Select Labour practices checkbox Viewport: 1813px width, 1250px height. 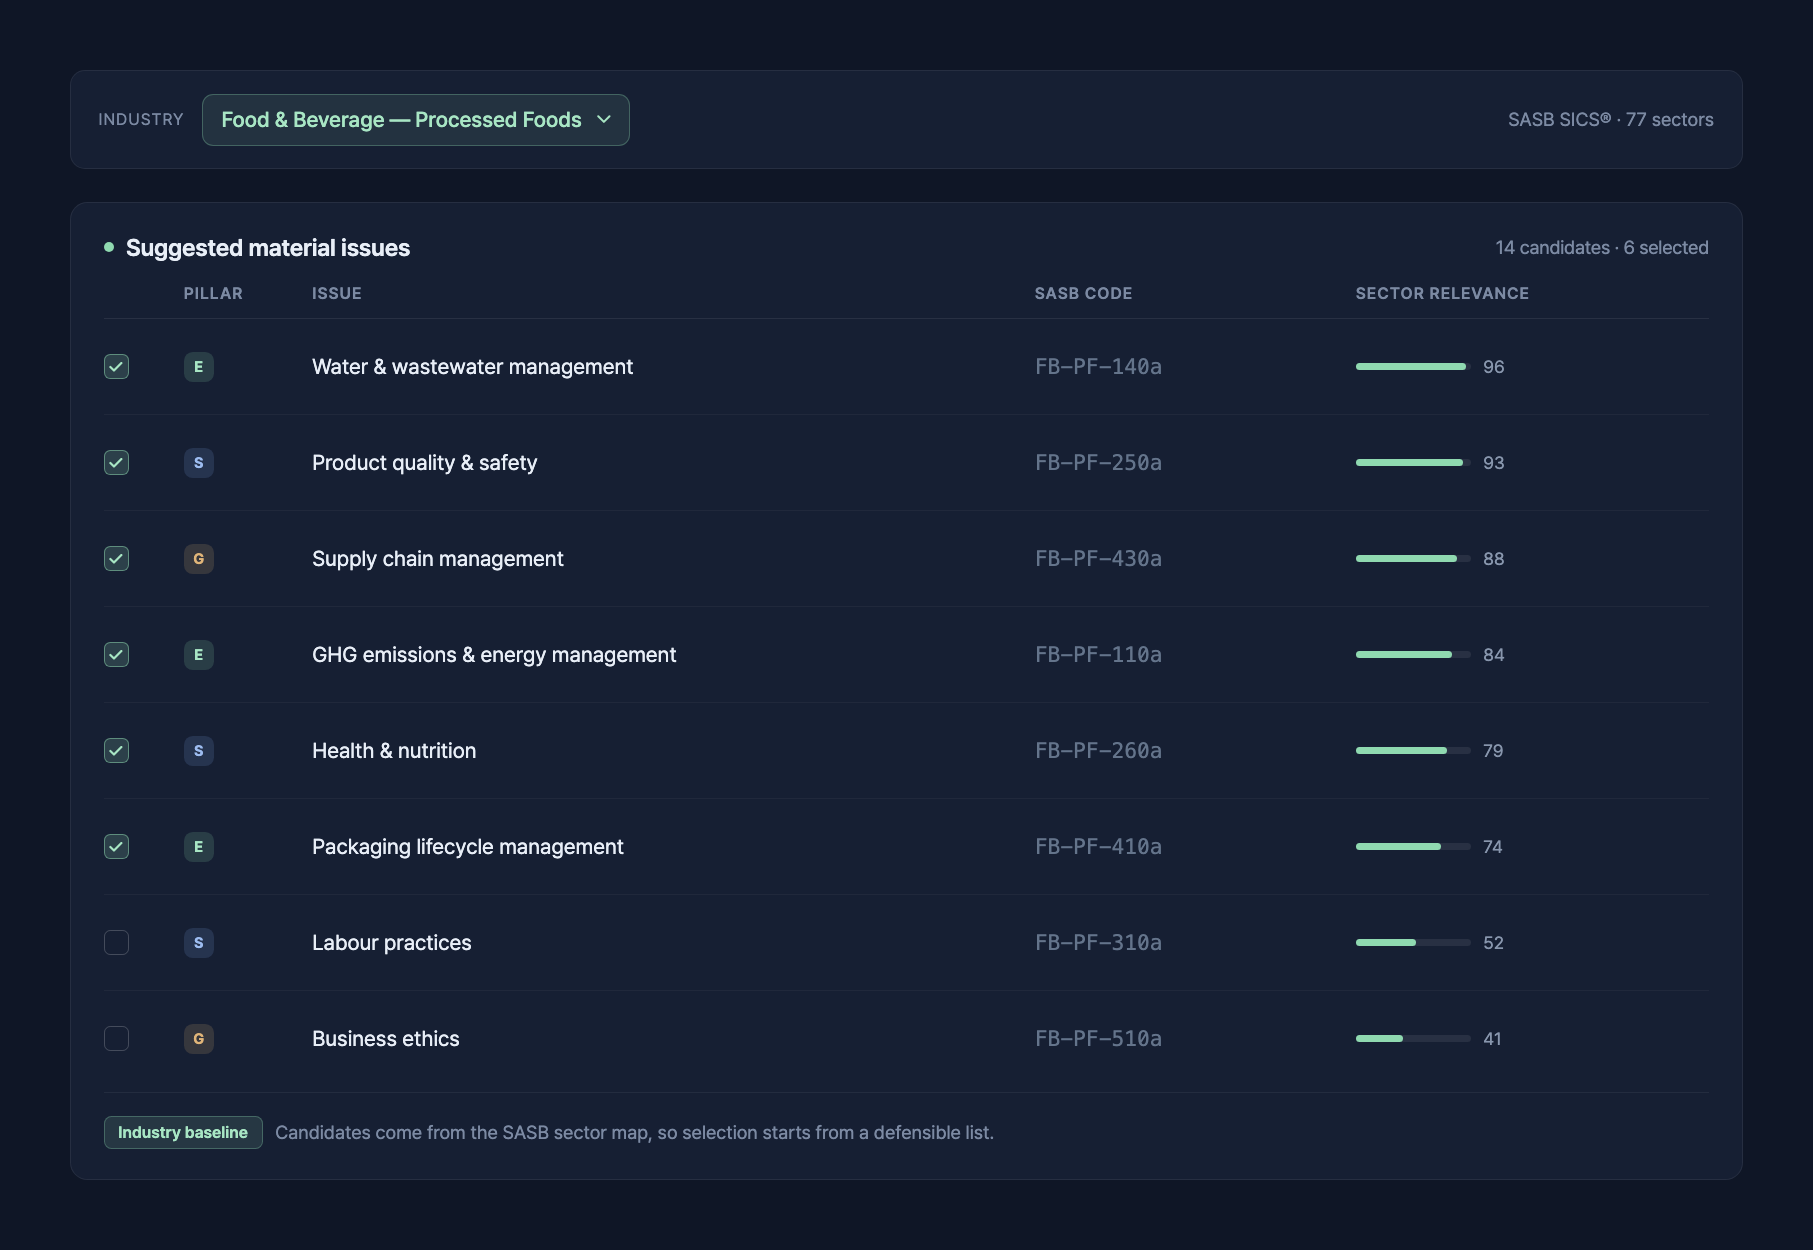[x=116, y=943]
